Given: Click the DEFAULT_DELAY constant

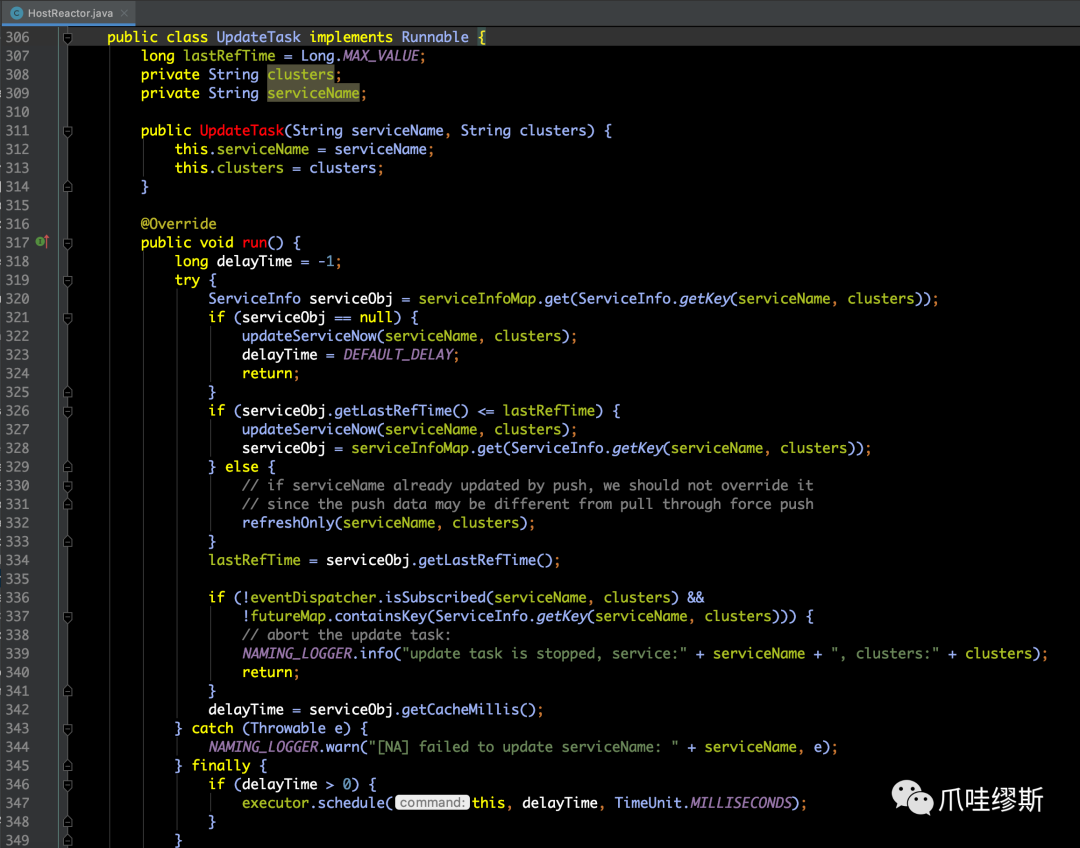Looking at the screenshot, I should click(397, 355).
